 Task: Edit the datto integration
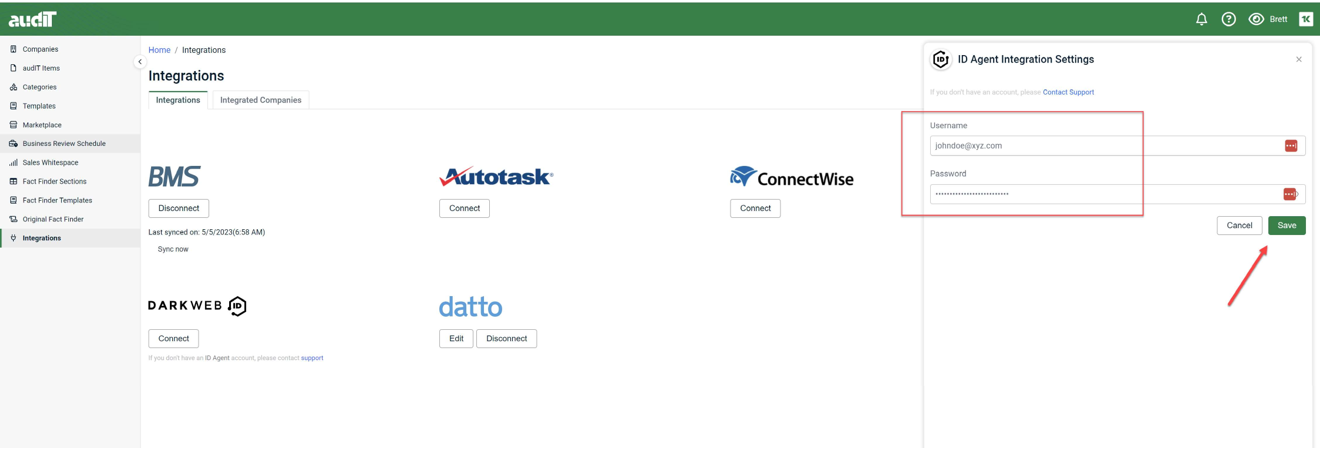(456, 339)
